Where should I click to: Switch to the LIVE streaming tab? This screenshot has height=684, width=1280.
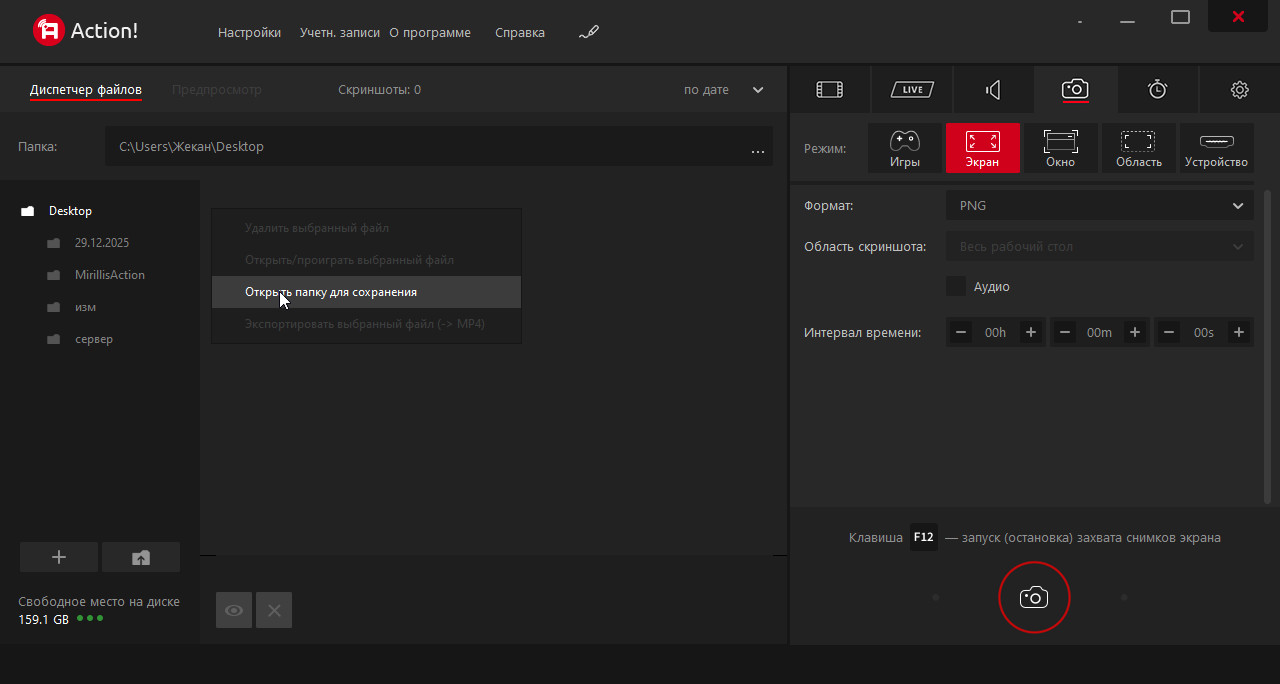point(911,90)
